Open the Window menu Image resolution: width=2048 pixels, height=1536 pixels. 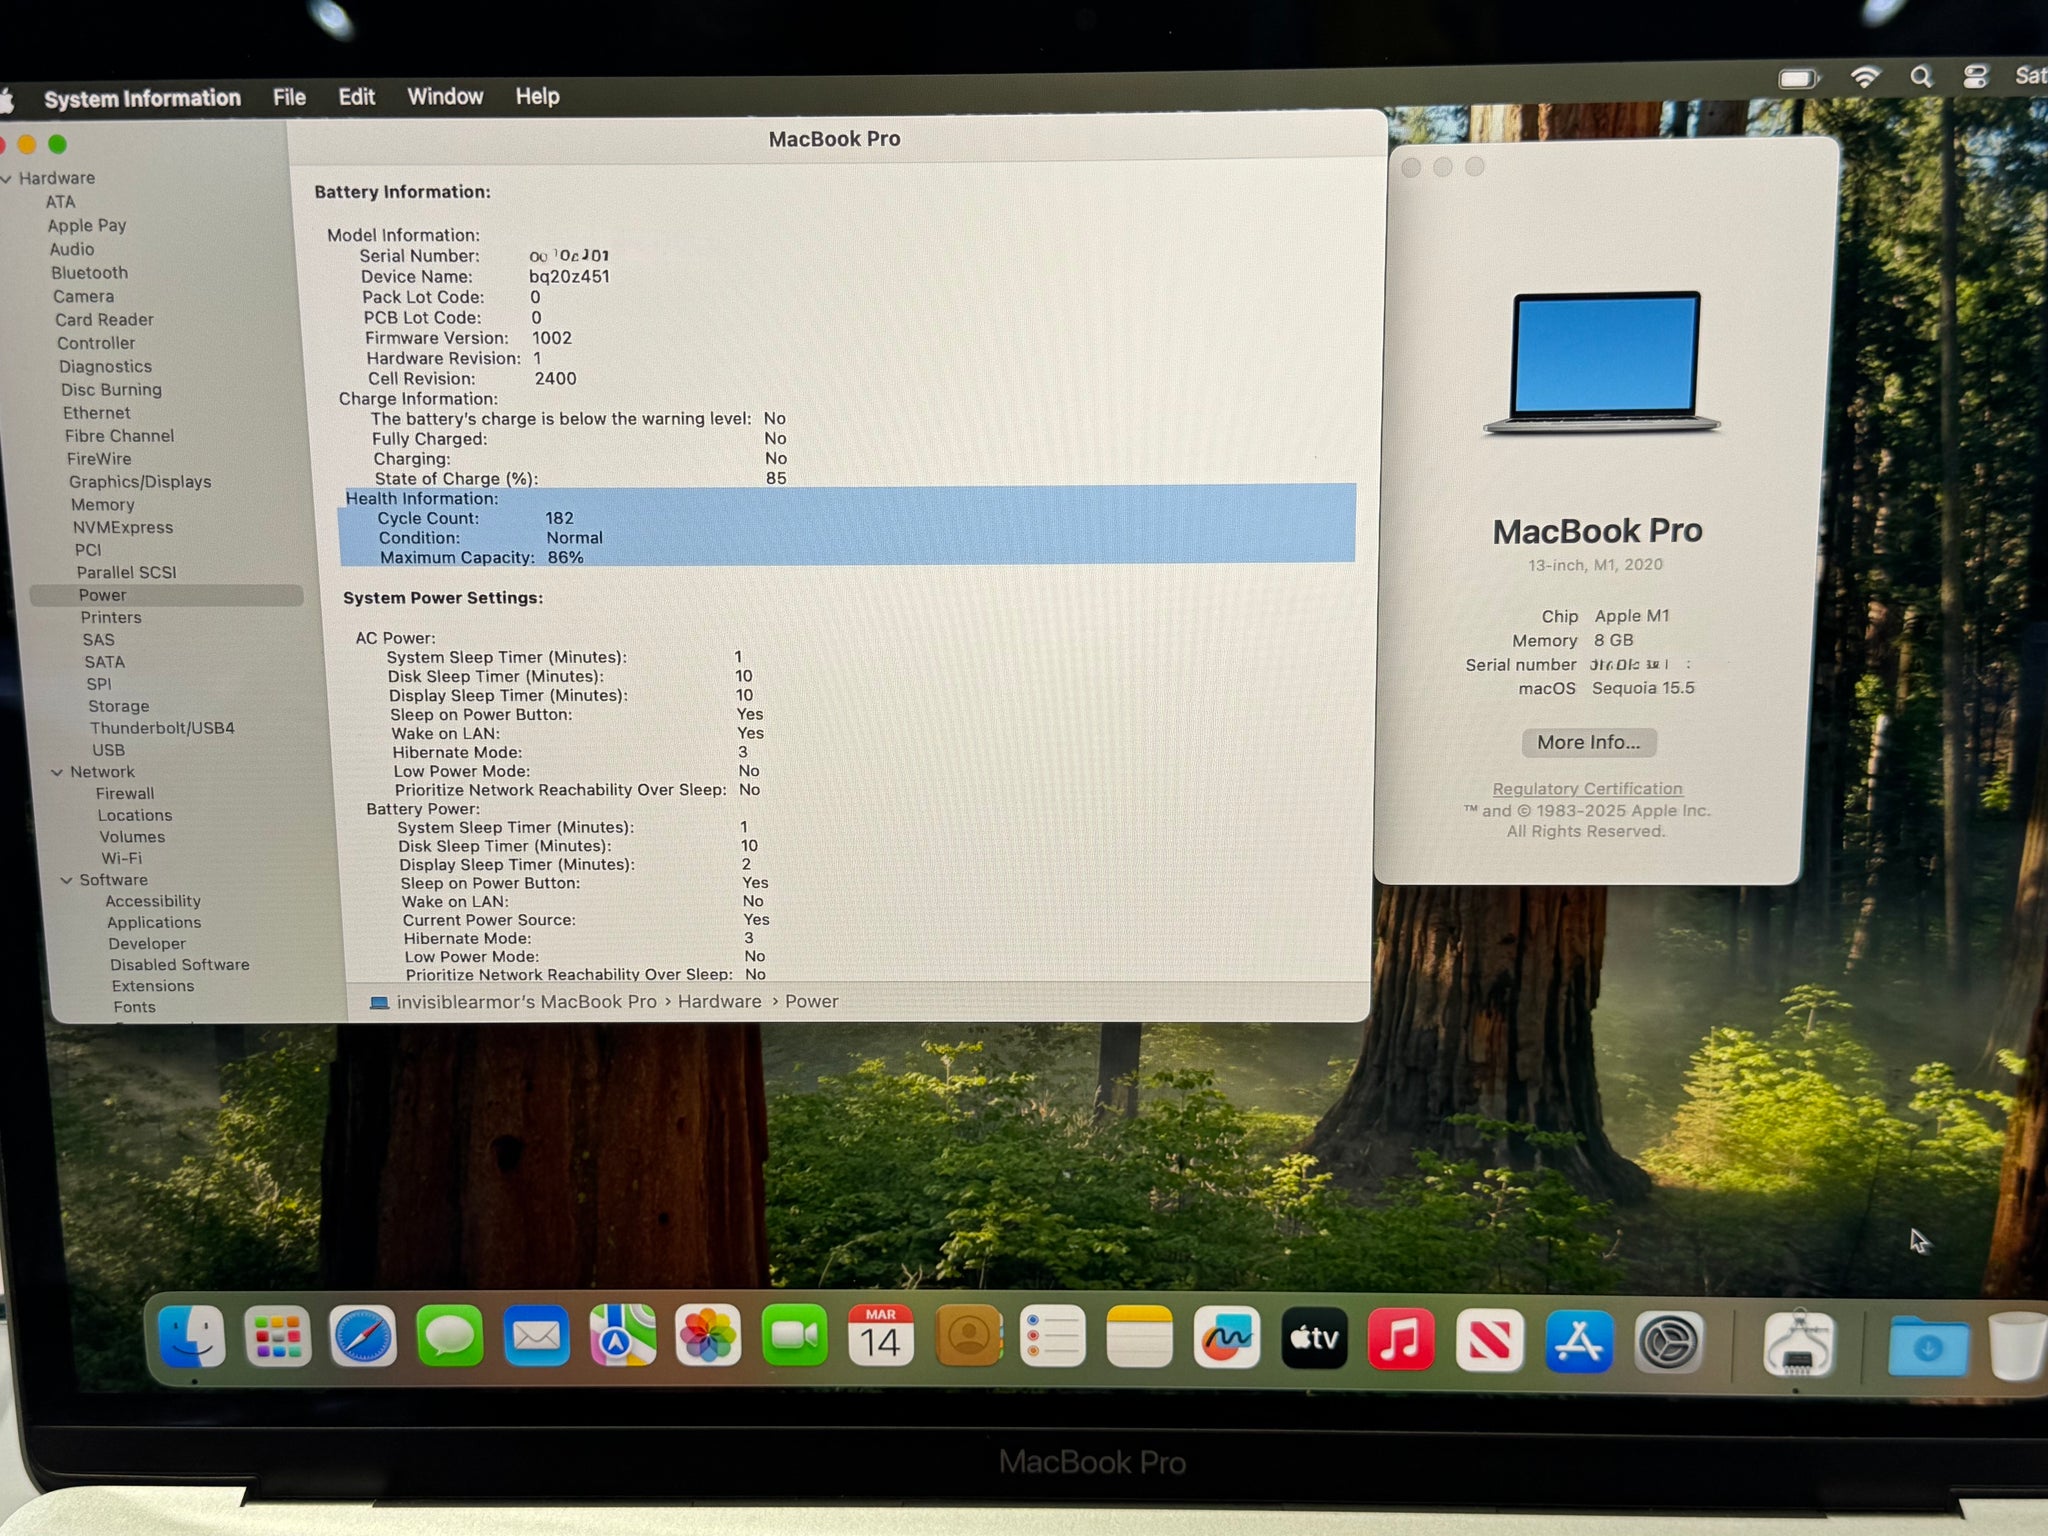coord(445,96)
